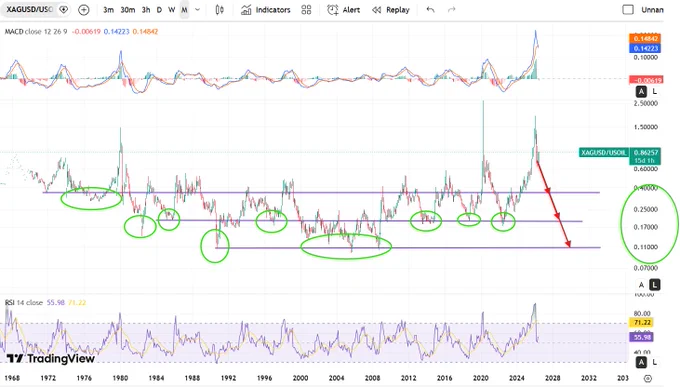Create a new Alert
This screenshot has width=680, height=387.
[x=343, y=10]
